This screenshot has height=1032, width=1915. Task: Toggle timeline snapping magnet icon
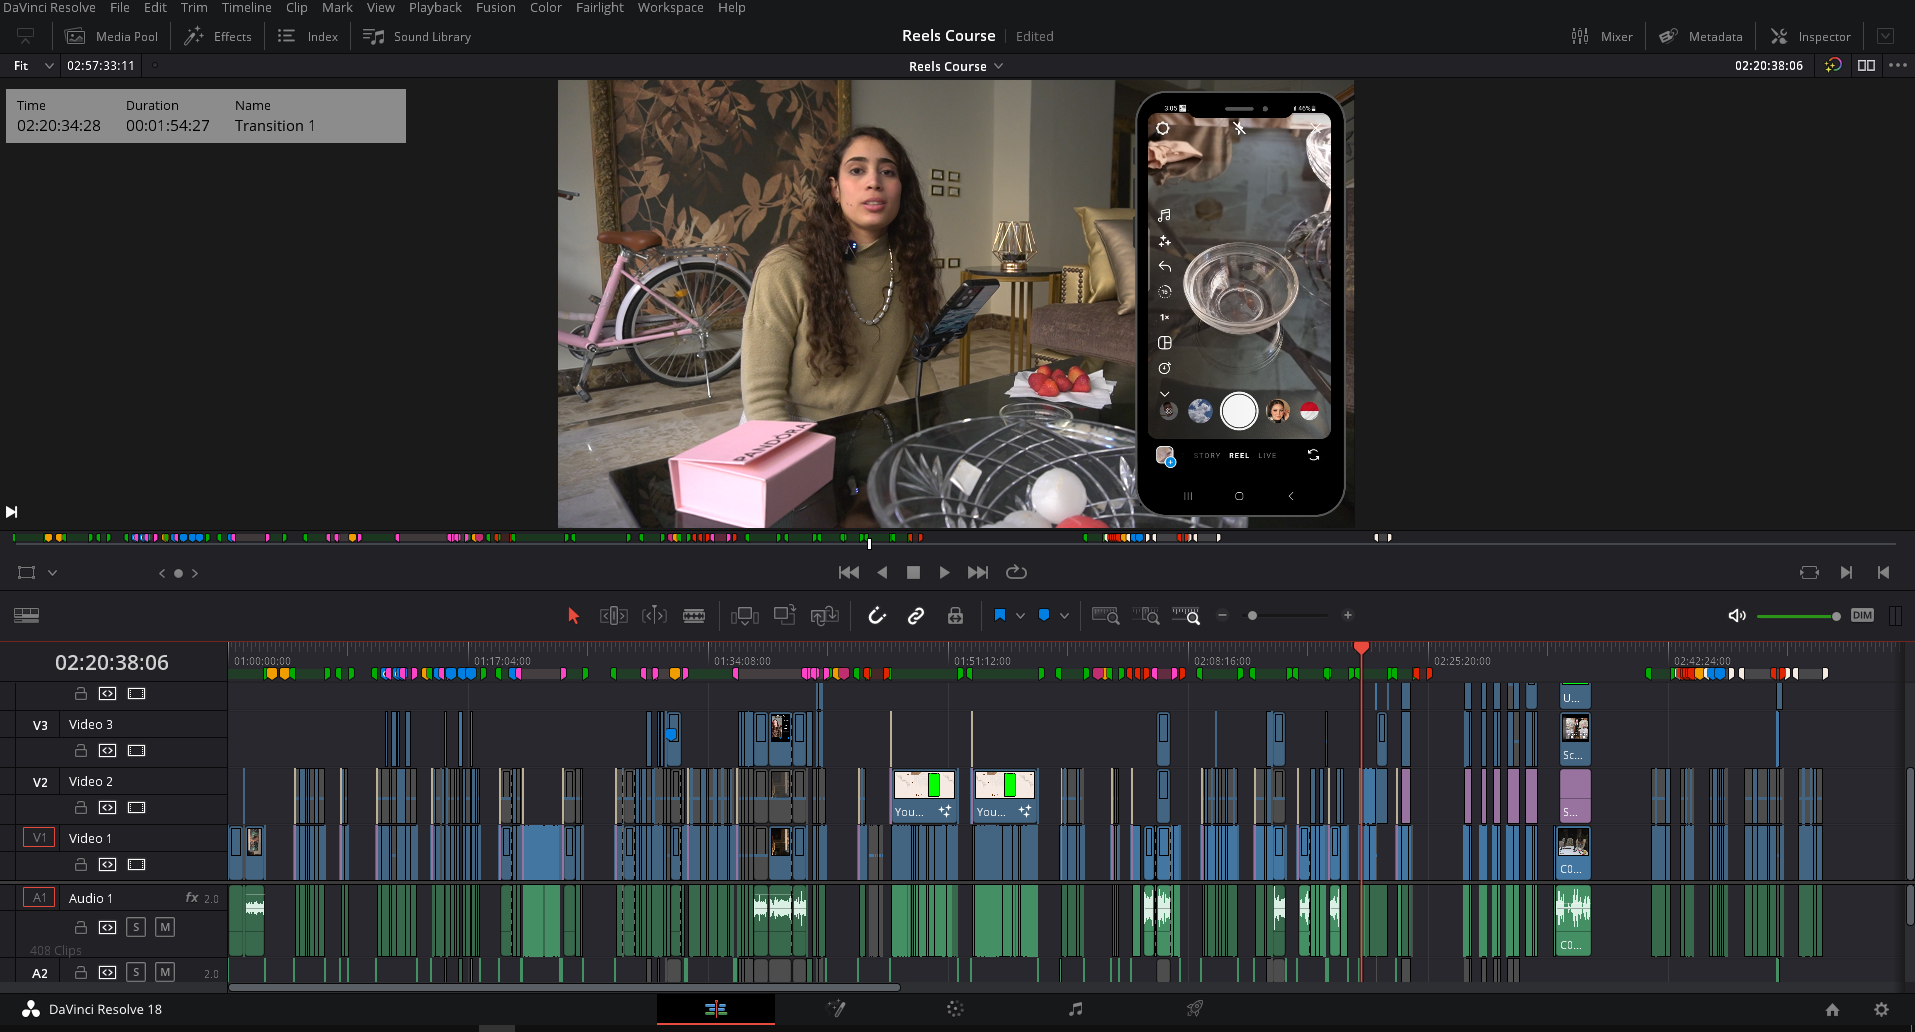coord(877,616)
